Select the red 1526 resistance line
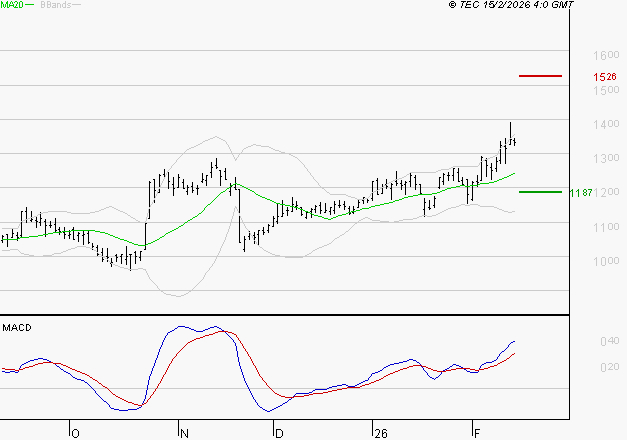627x440 pixels. click(541, 76)
